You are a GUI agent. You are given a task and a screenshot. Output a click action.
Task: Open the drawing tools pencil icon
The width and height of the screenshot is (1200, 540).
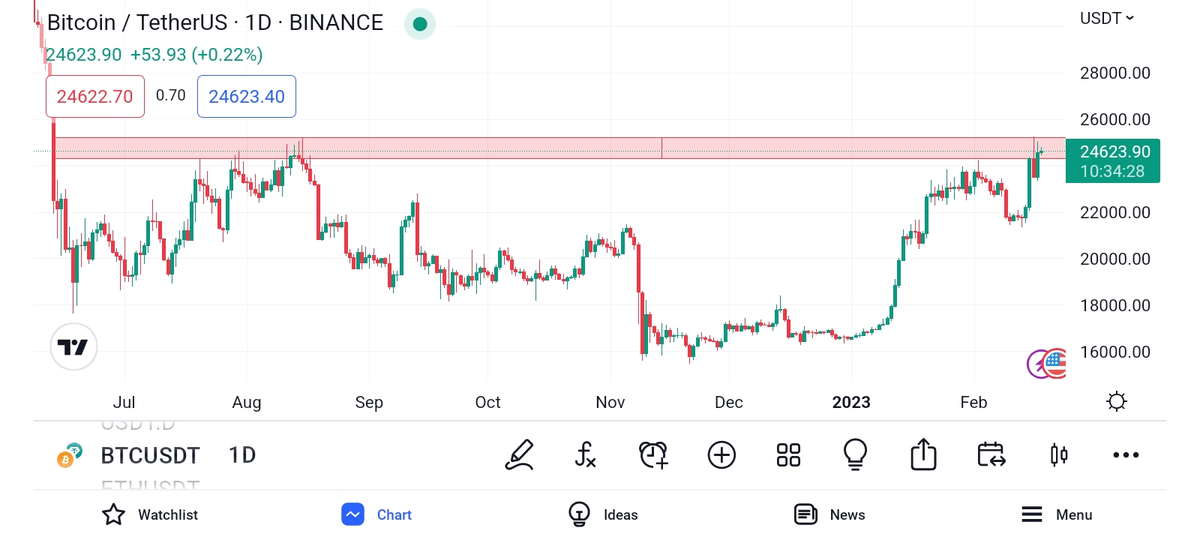click(519, 455)
